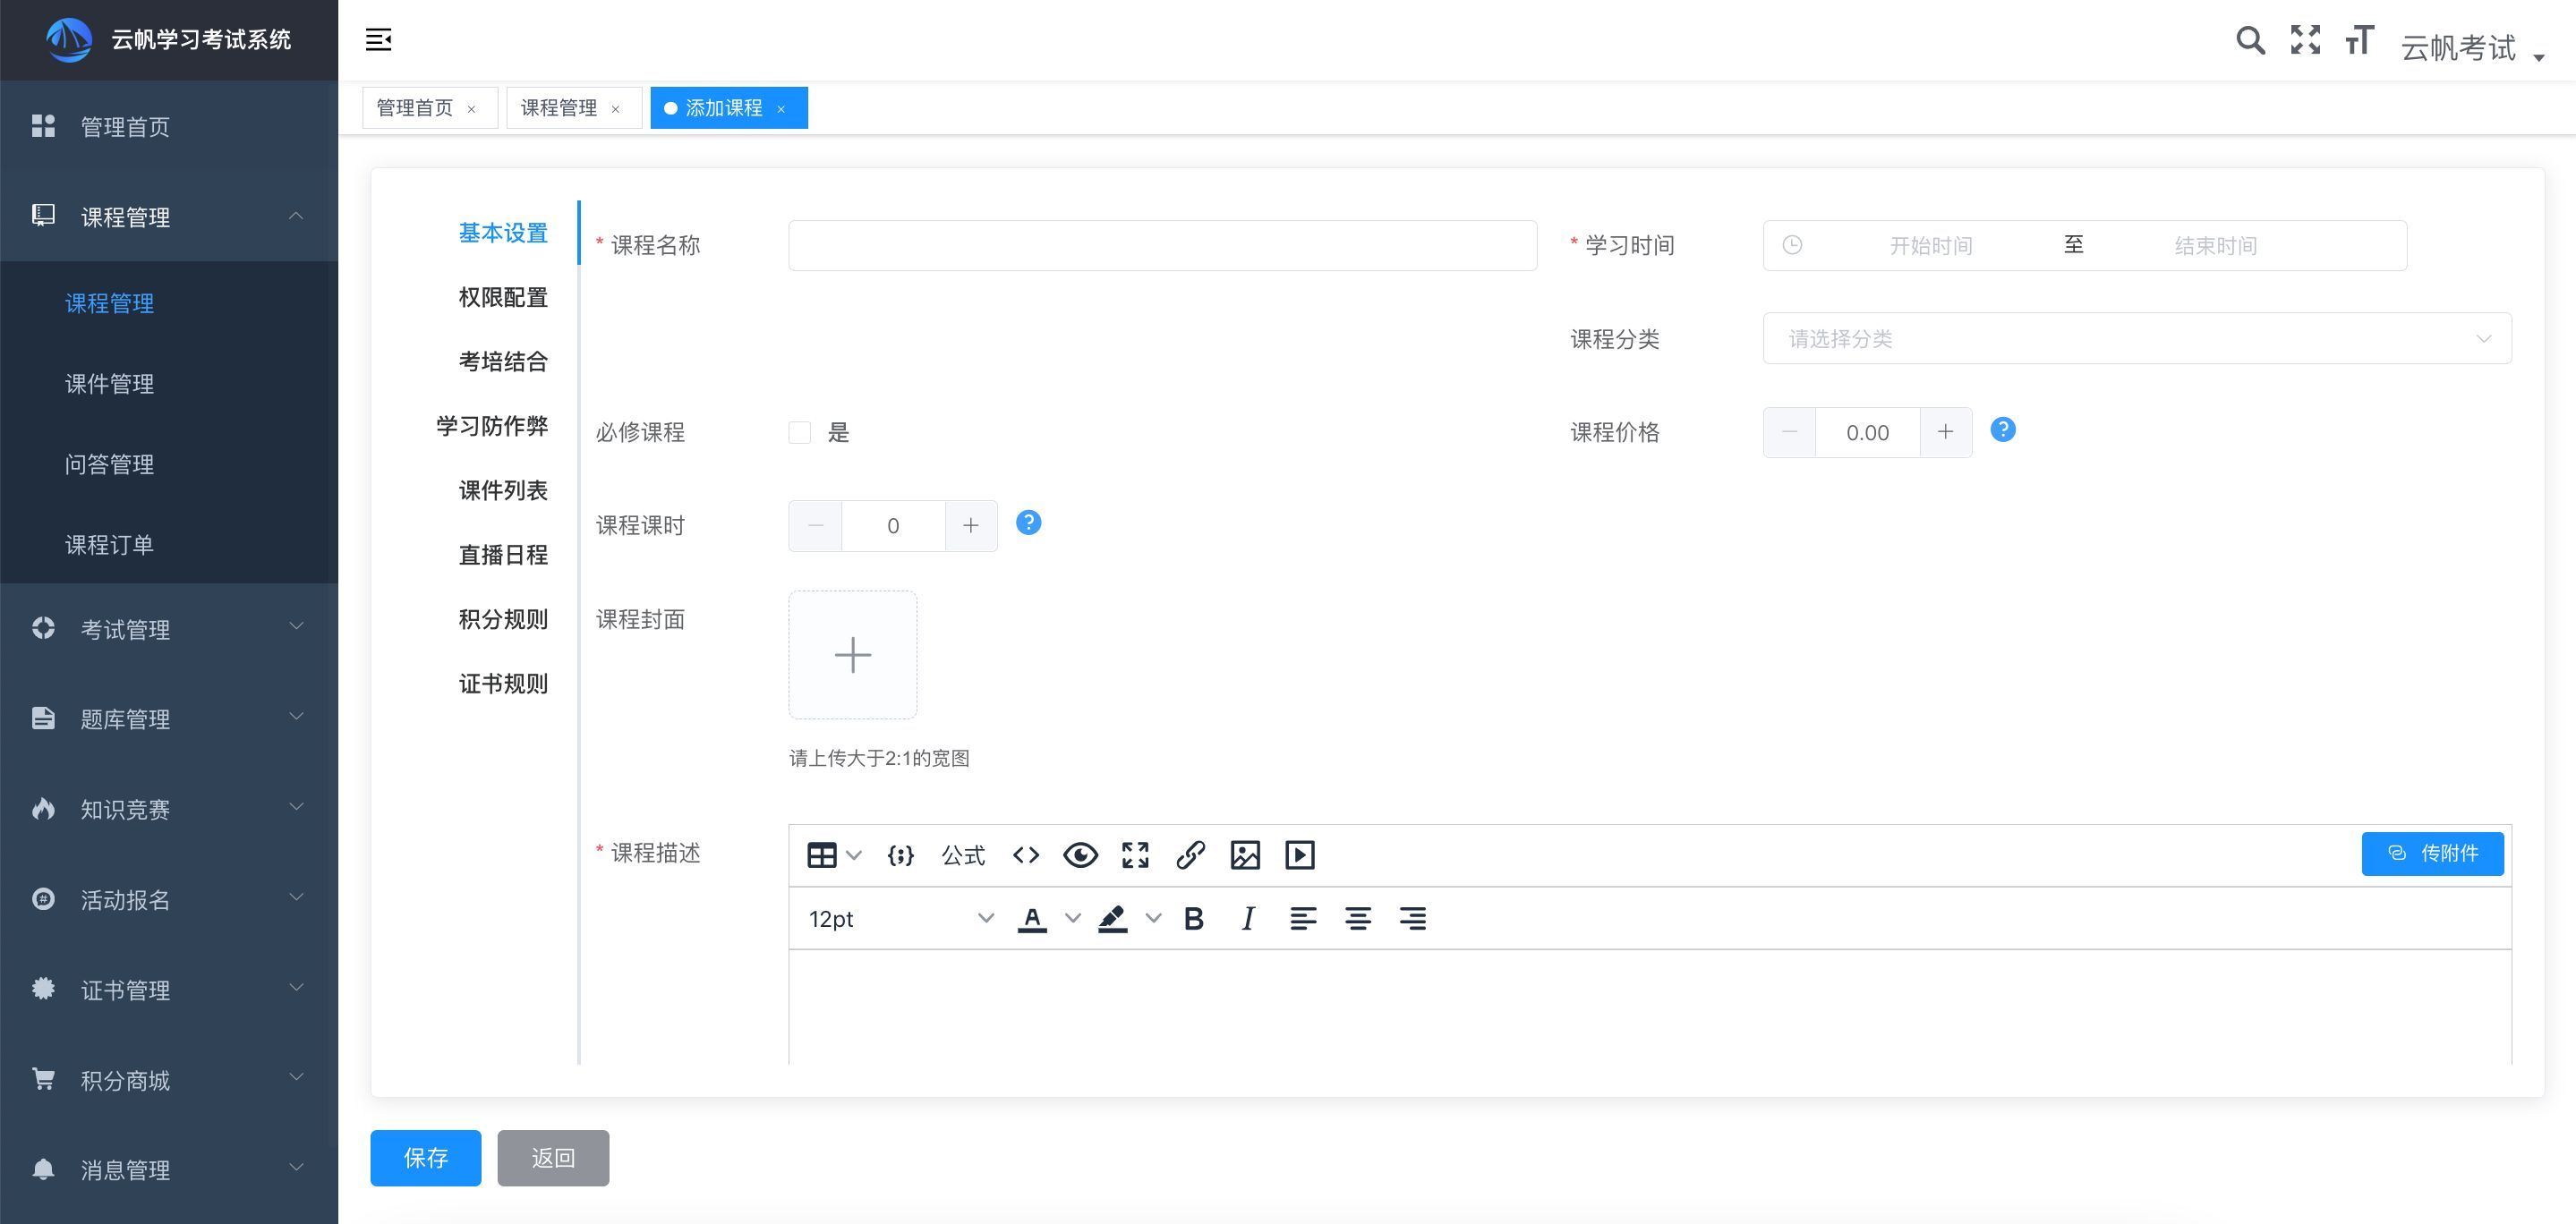Screen dimensions: 2576x1224
Task: Toggle editor preview eye icon
Action: tap(1080, 855)
